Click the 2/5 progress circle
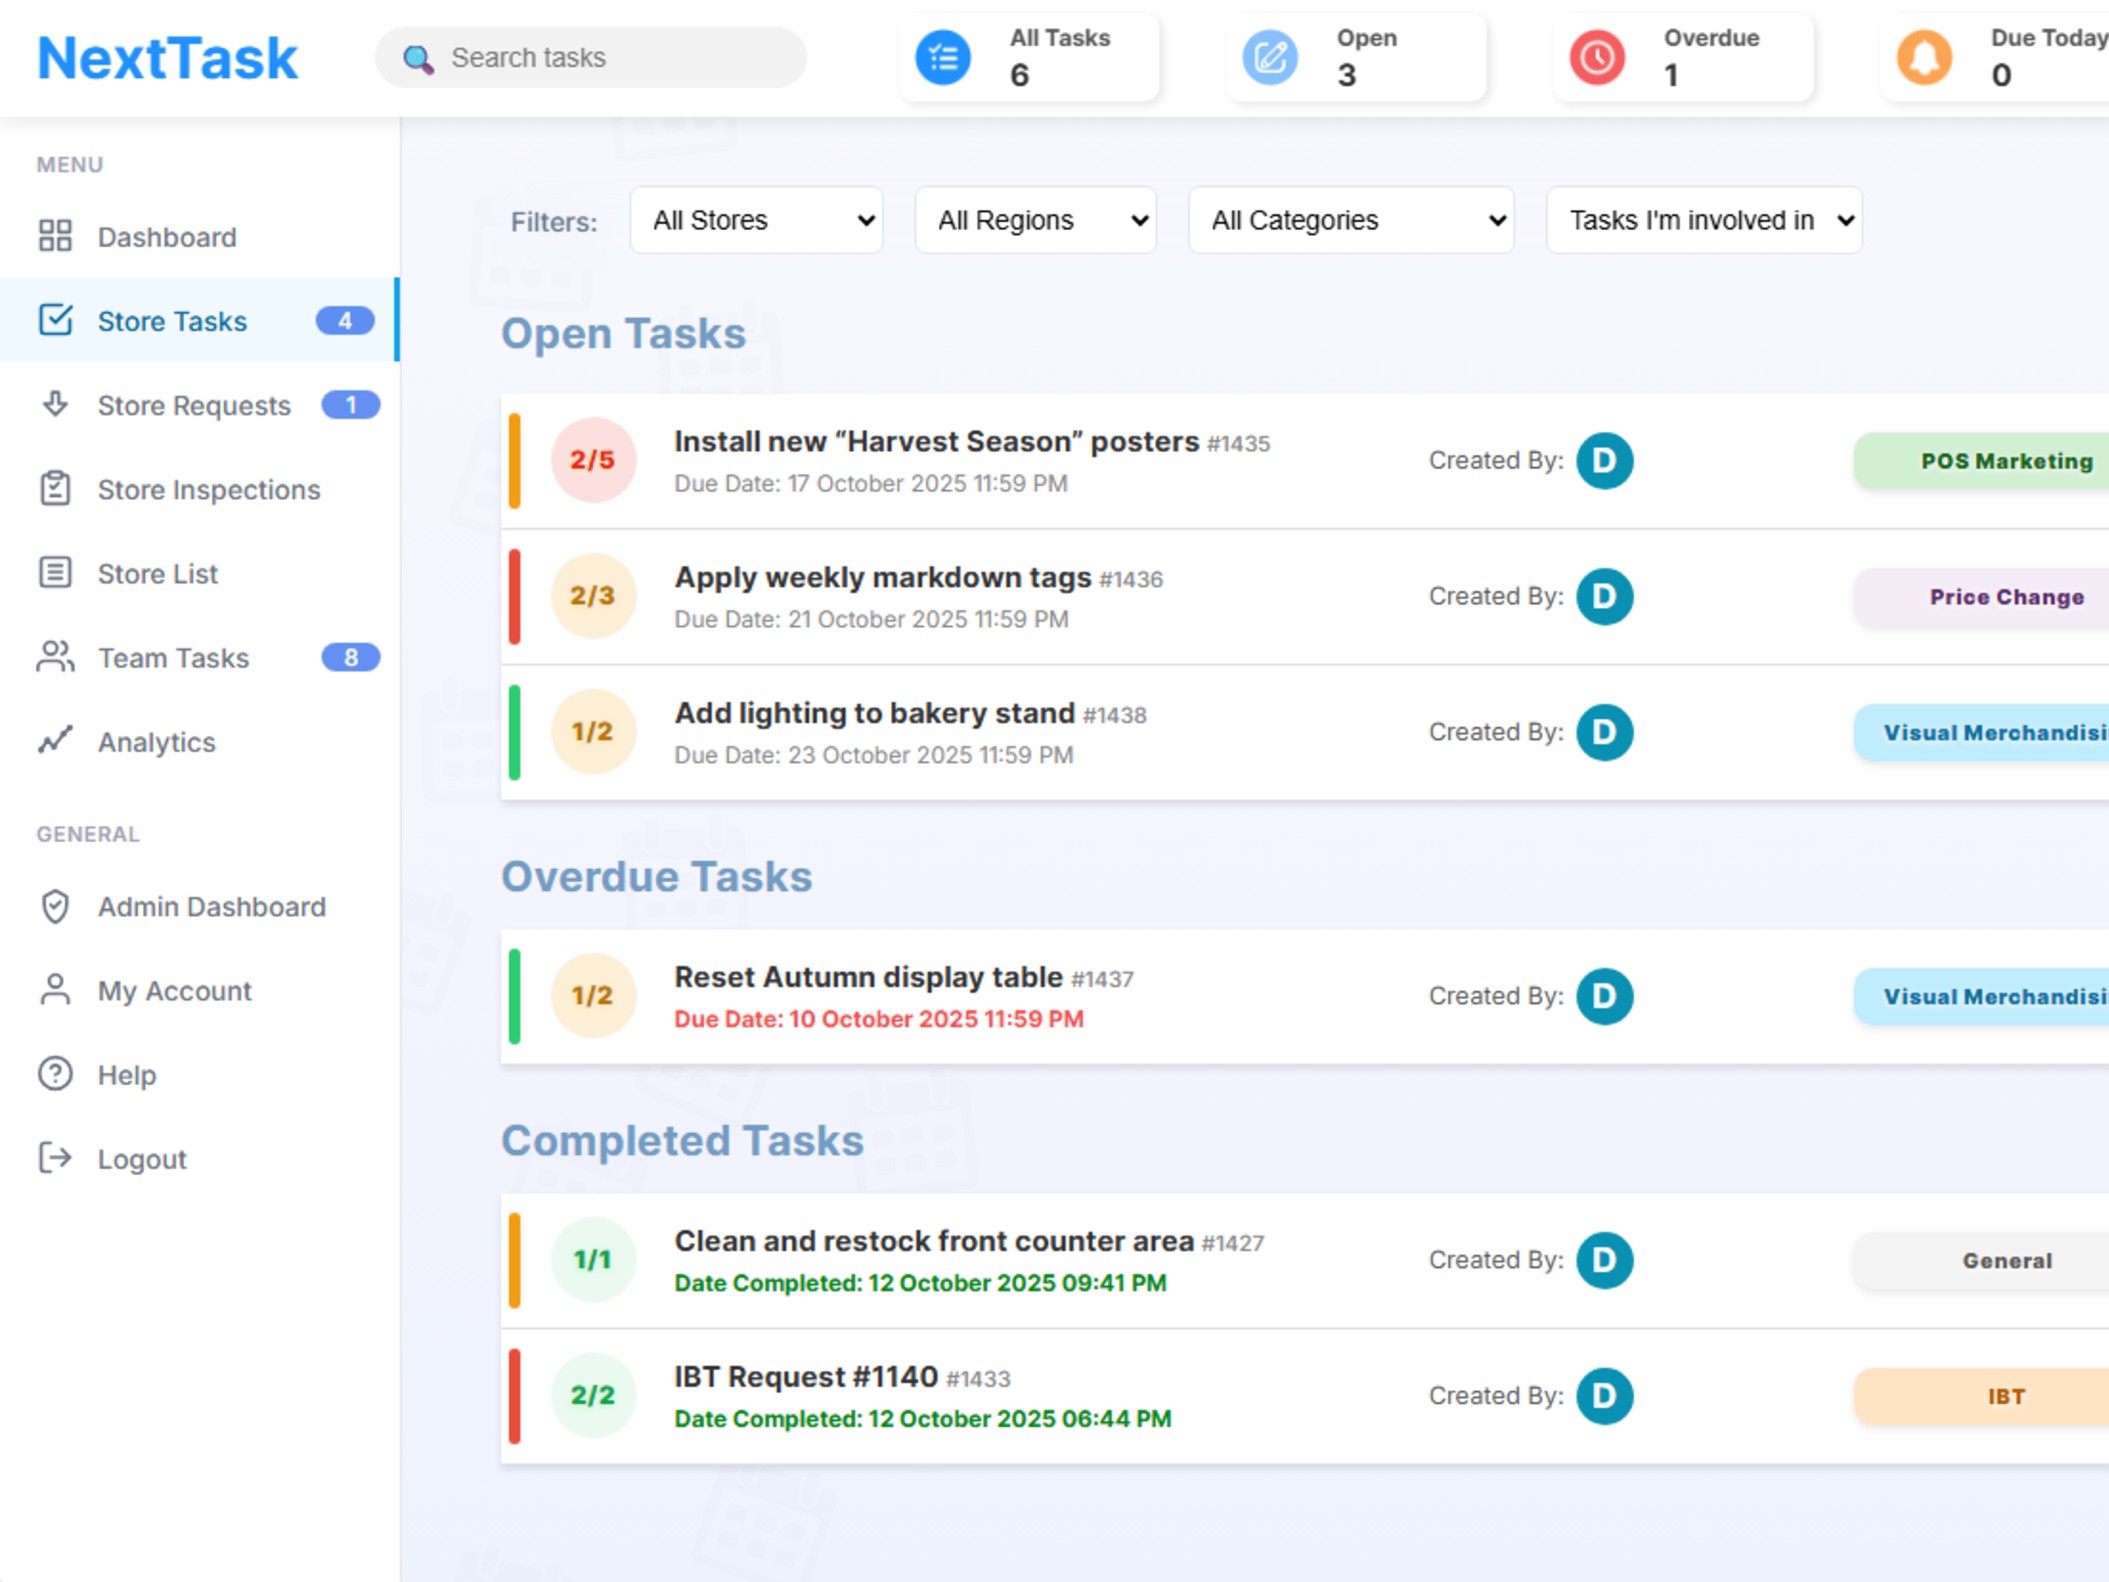The image size is (2109, 1582). [x=593, y=460]
